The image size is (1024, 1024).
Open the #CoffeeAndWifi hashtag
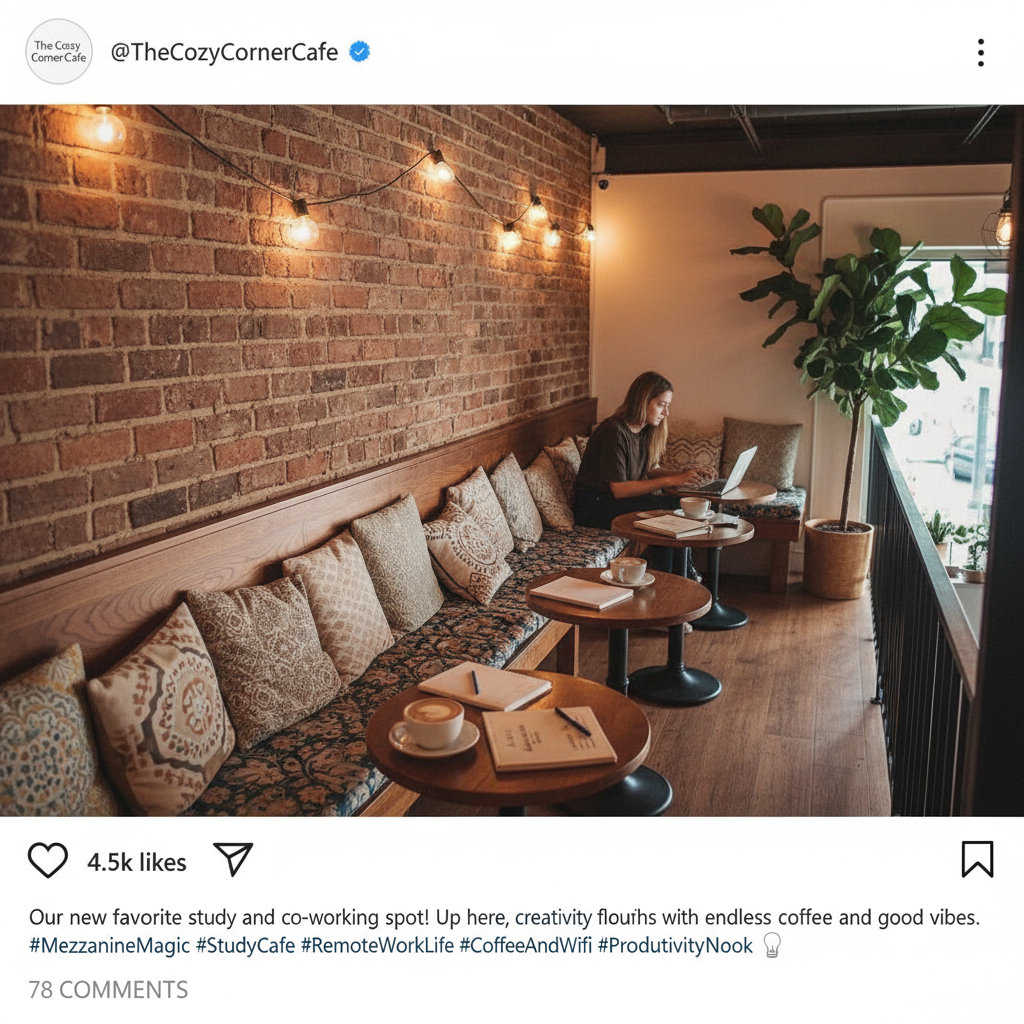526,945
